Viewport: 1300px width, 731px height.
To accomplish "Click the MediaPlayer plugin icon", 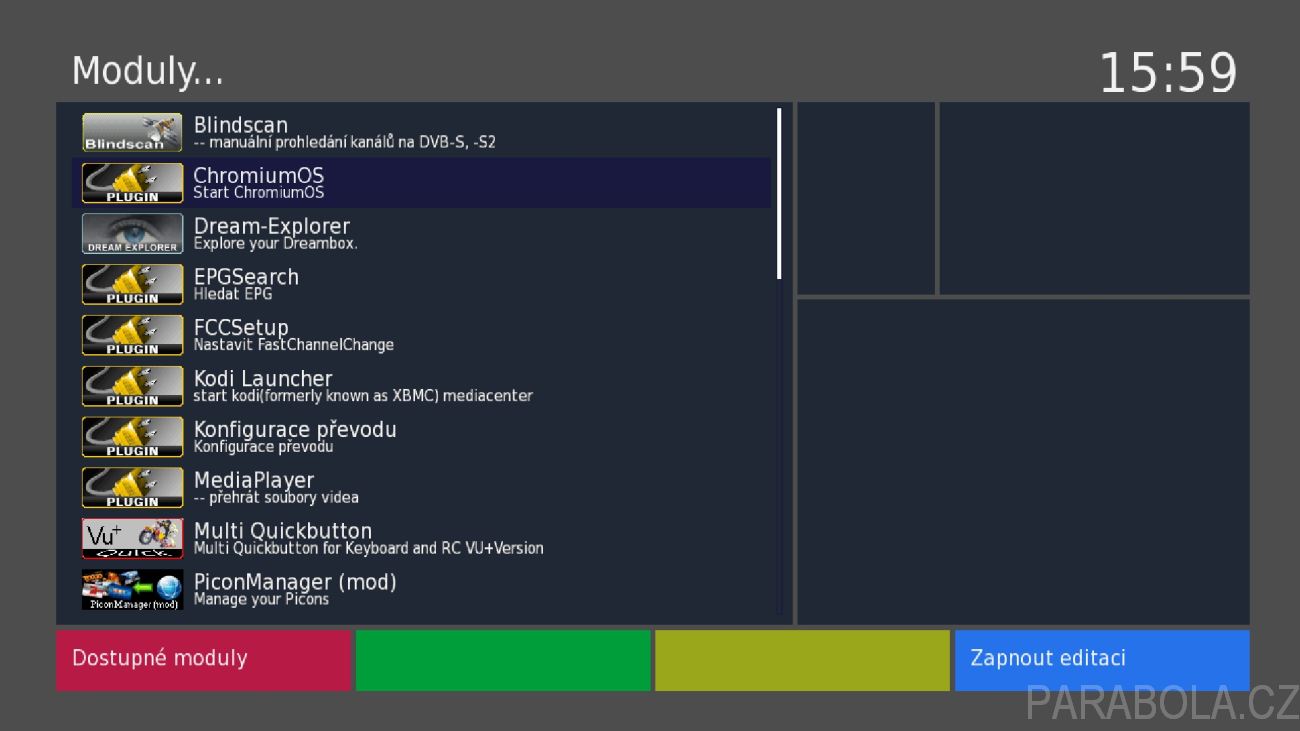I will click(132, 488).
